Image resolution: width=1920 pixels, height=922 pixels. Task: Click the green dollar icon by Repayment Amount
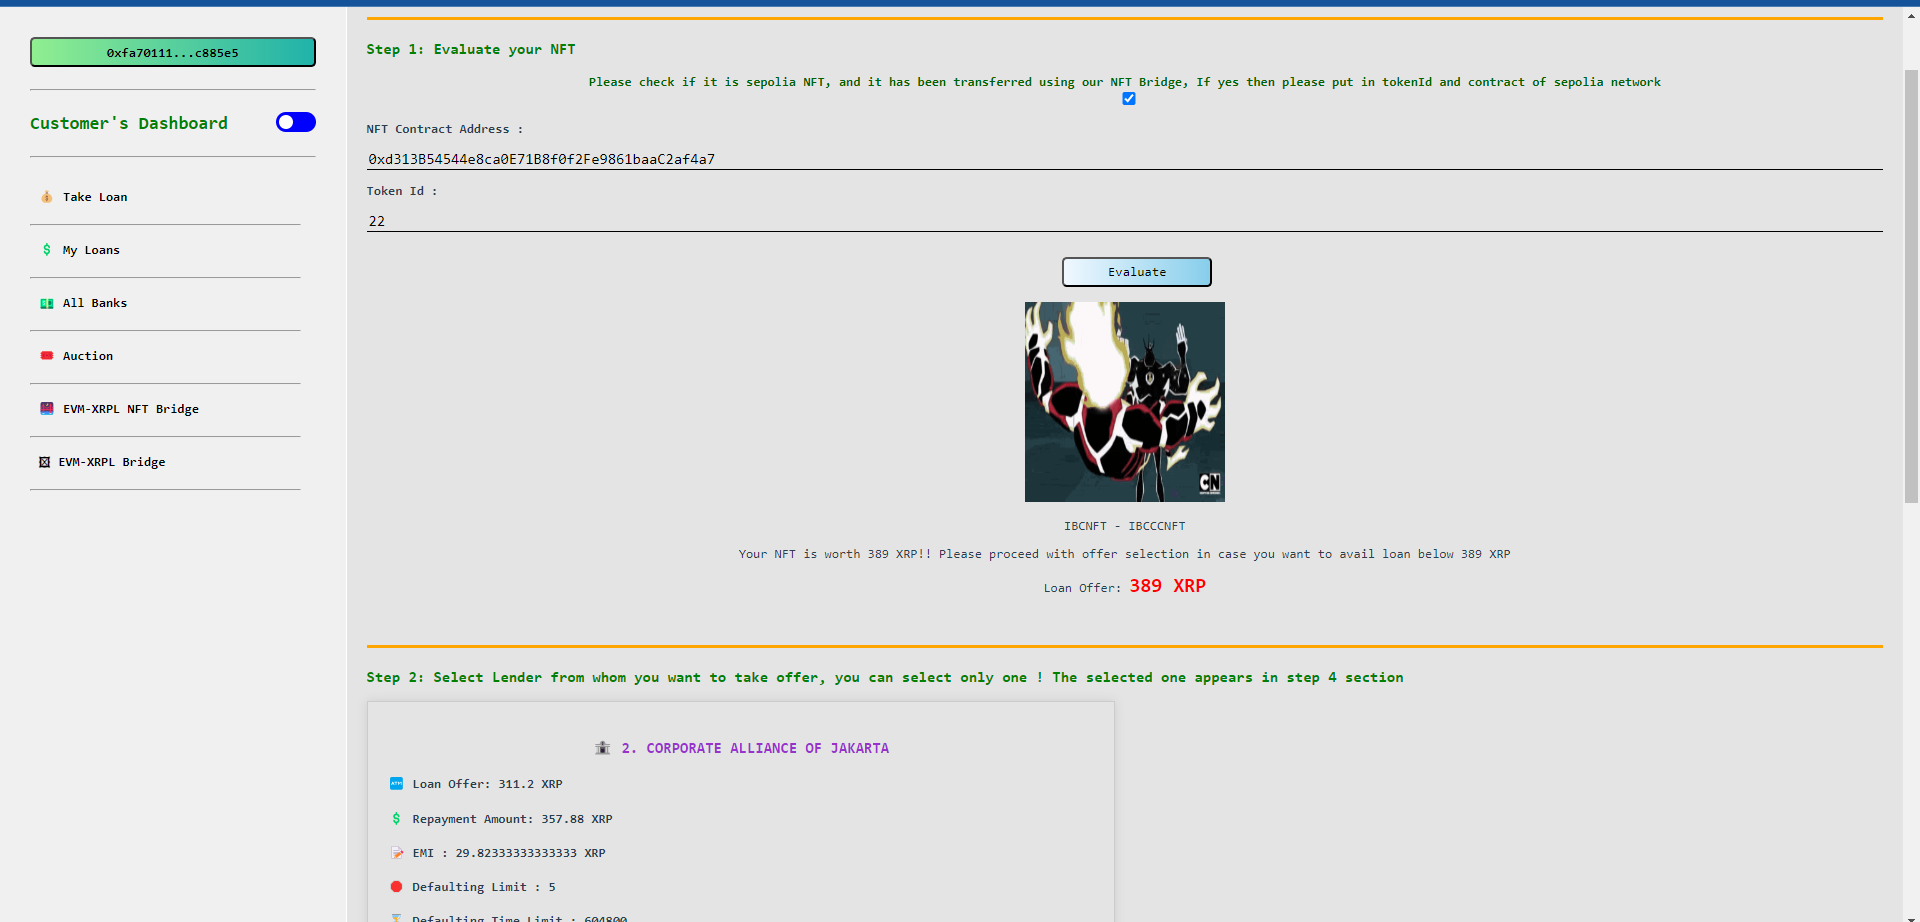coord(396,819)
